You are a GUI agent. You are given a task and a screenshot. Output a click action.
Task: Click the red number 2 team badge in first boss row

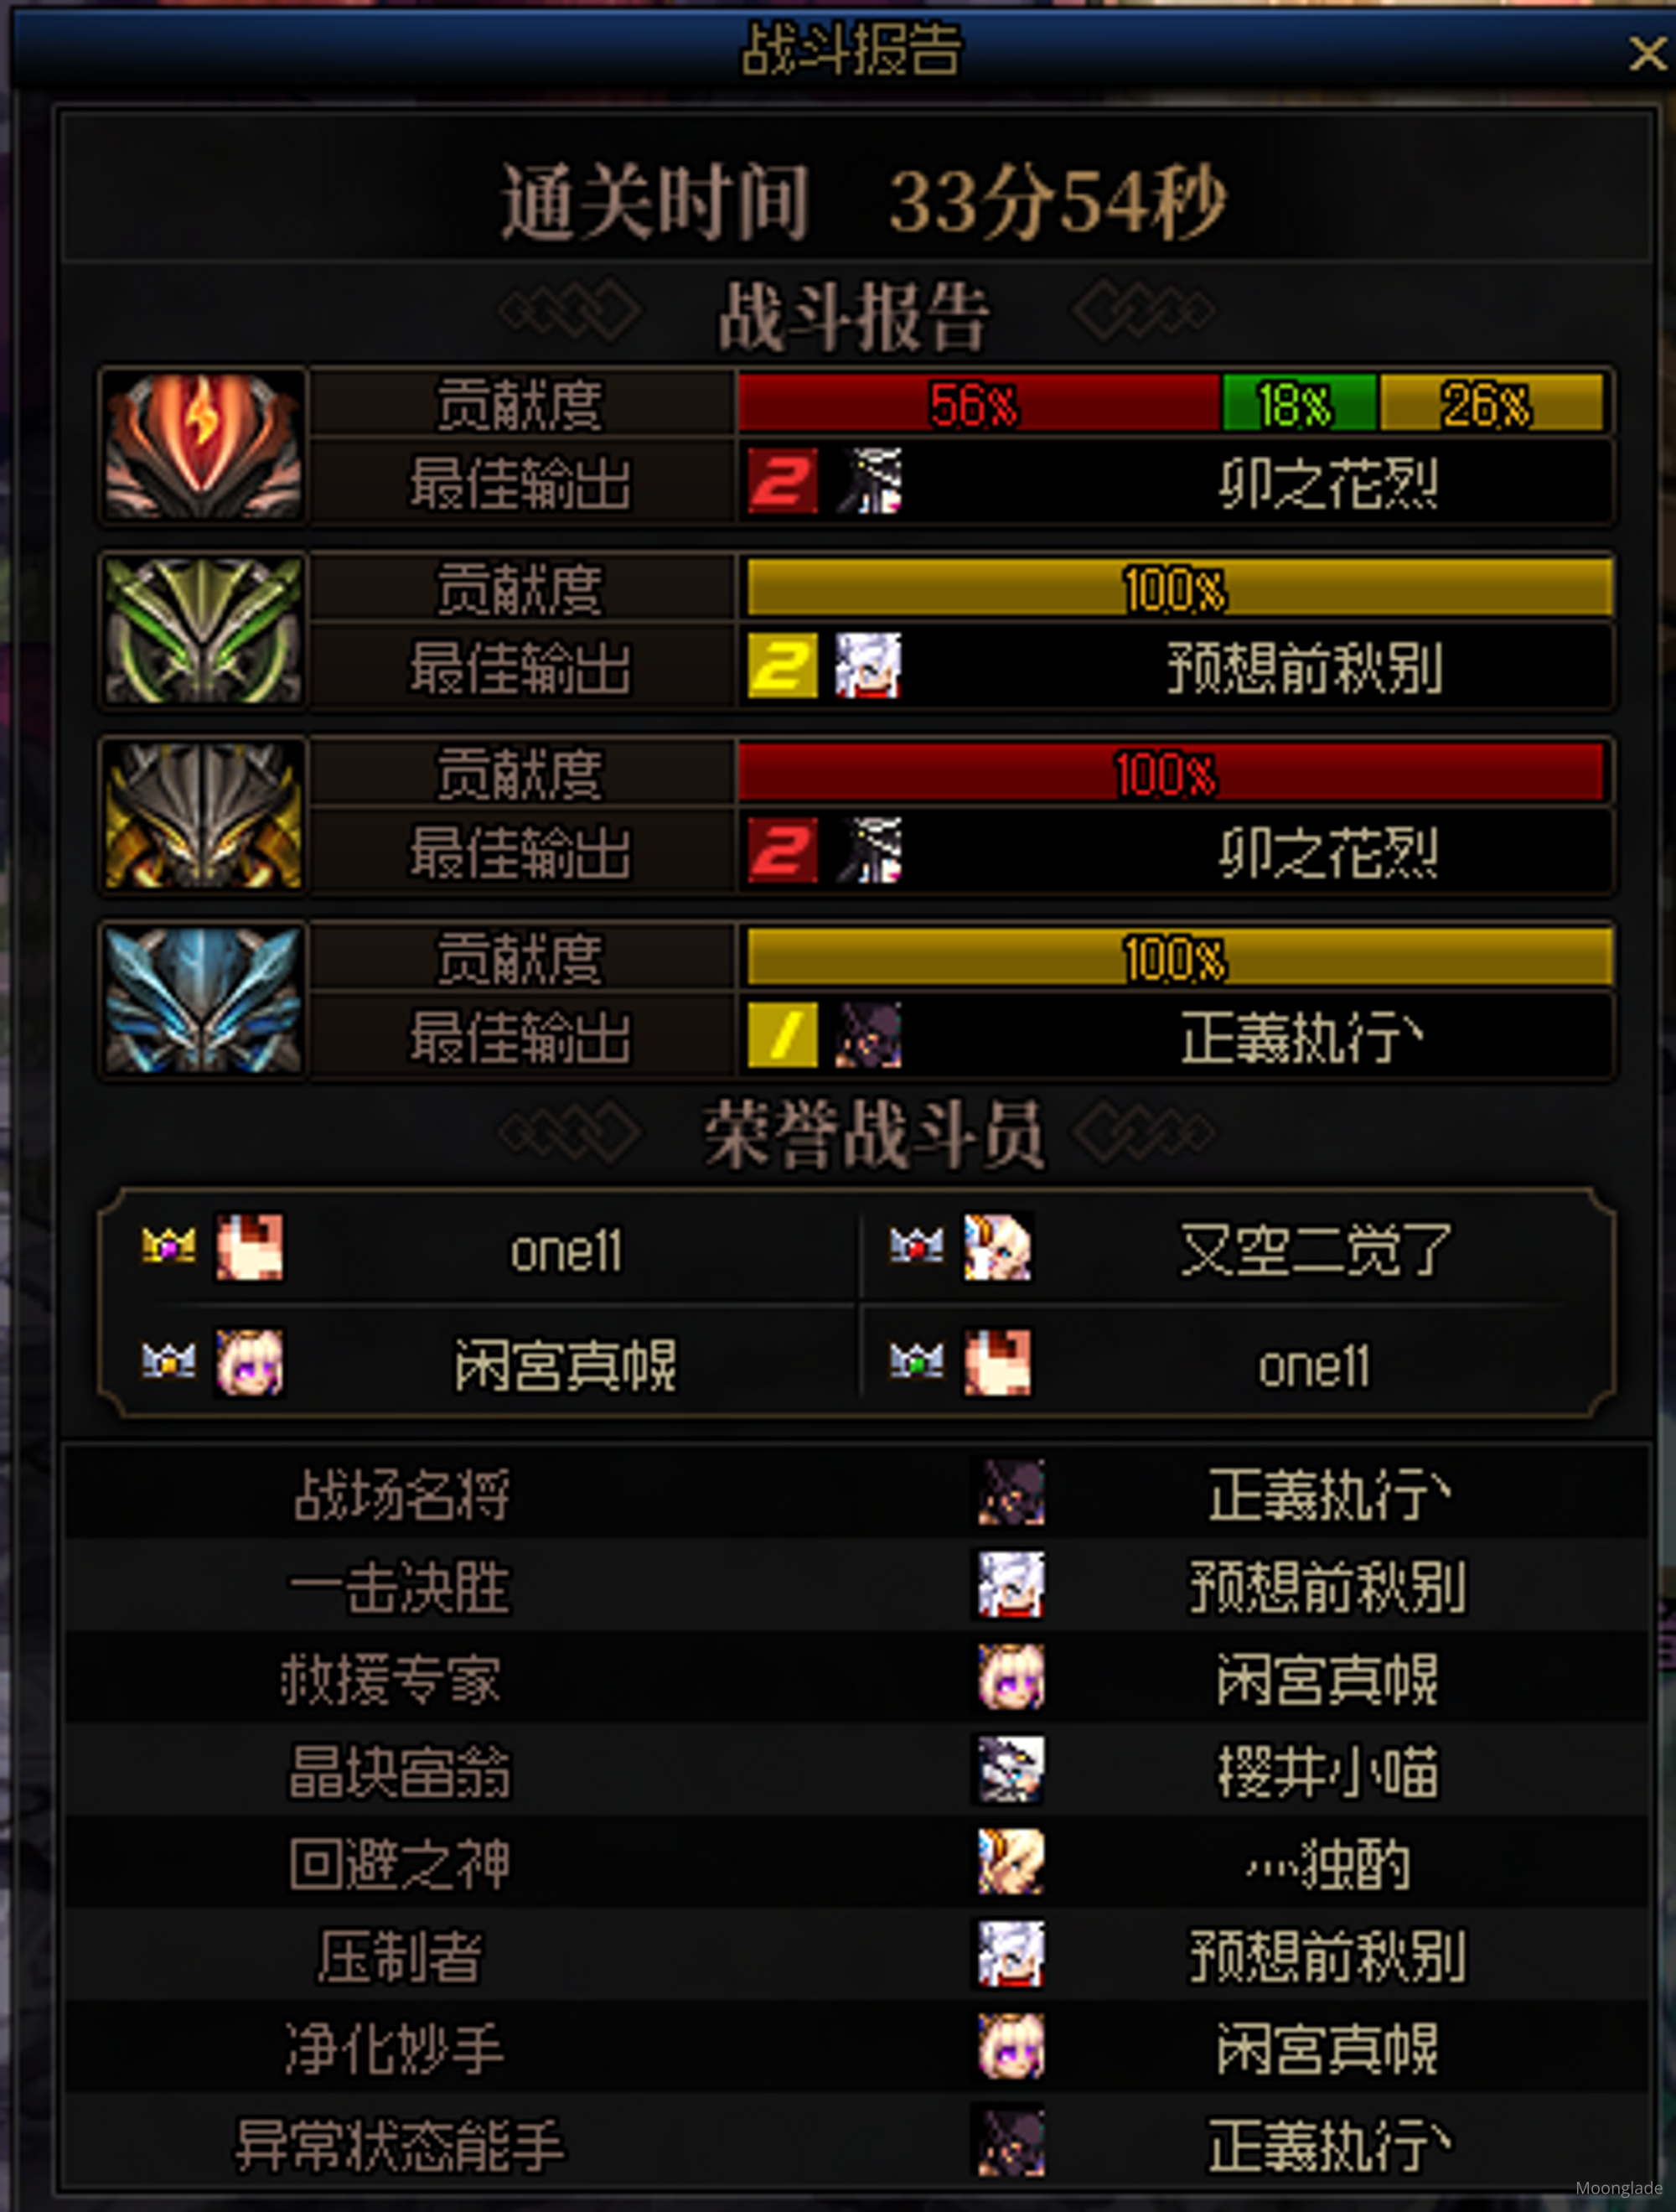782,481
